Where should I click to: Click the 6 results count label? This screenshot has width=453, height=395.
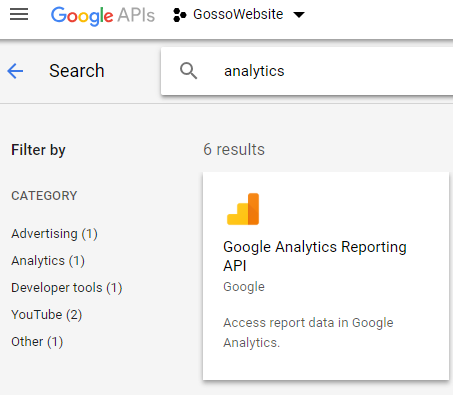click(234, 149)
